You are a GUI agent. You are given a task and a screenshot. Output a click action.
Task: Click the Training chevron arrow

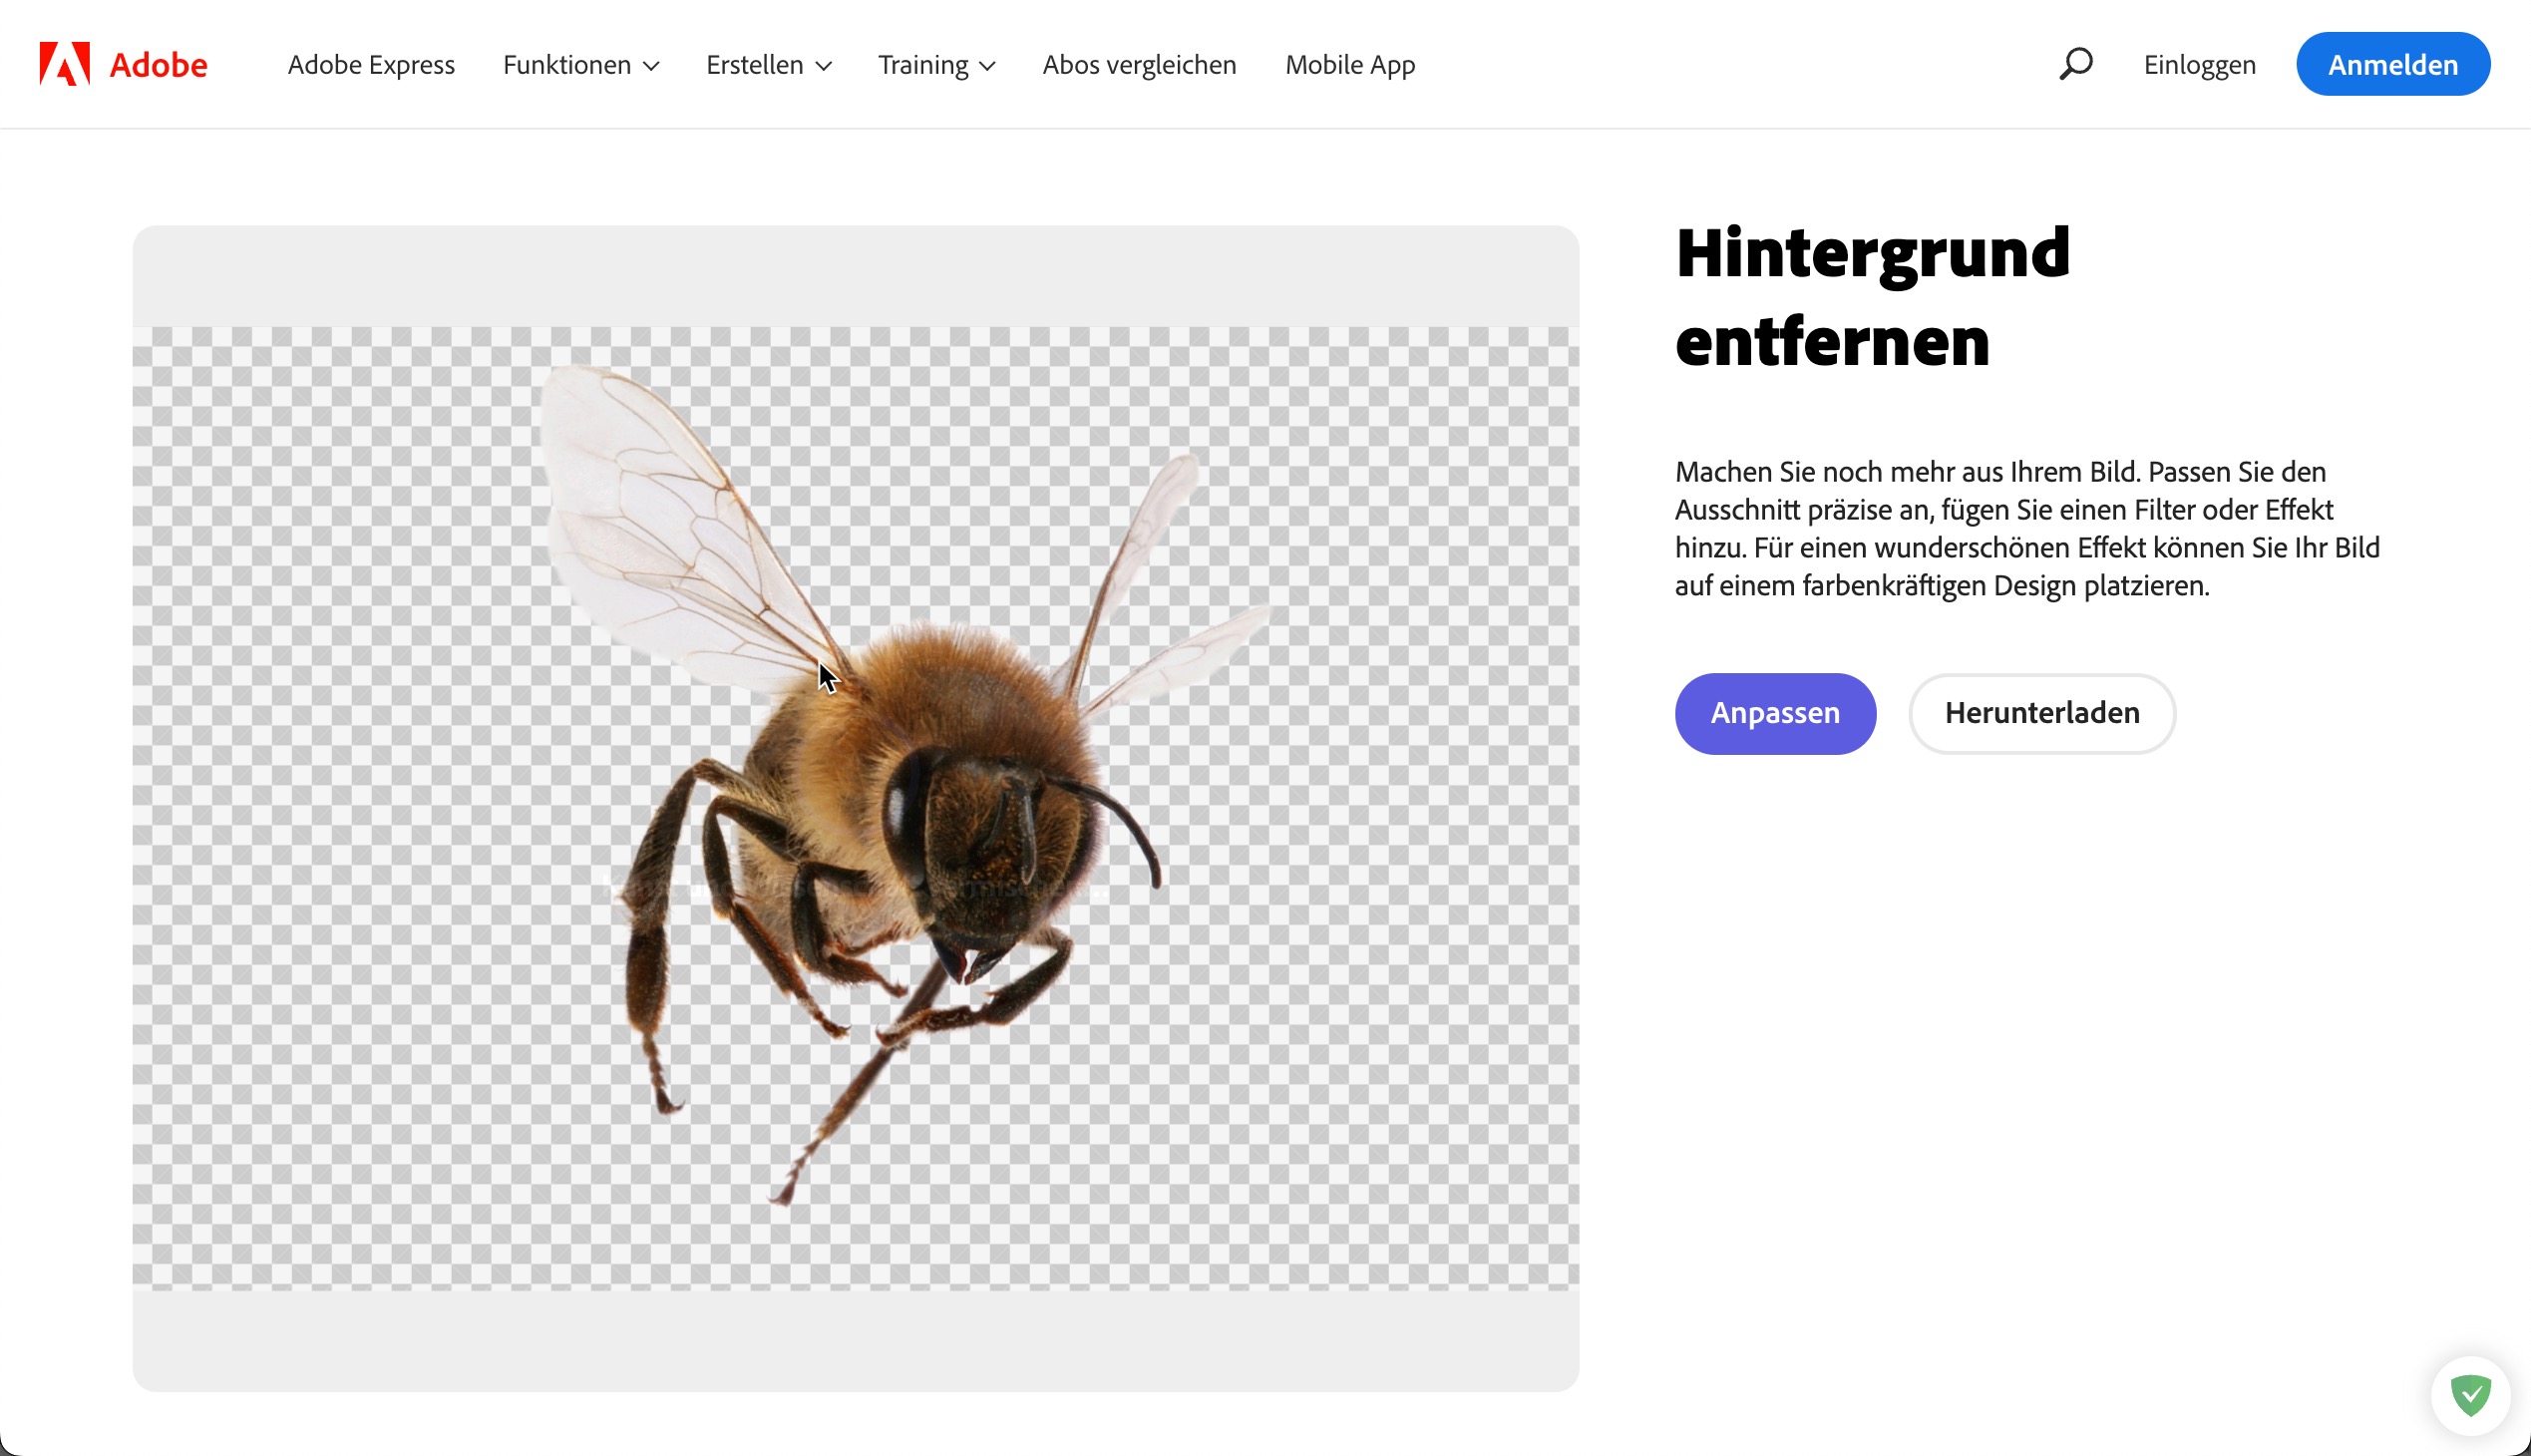pyautogui.click(x=988, y=66)
